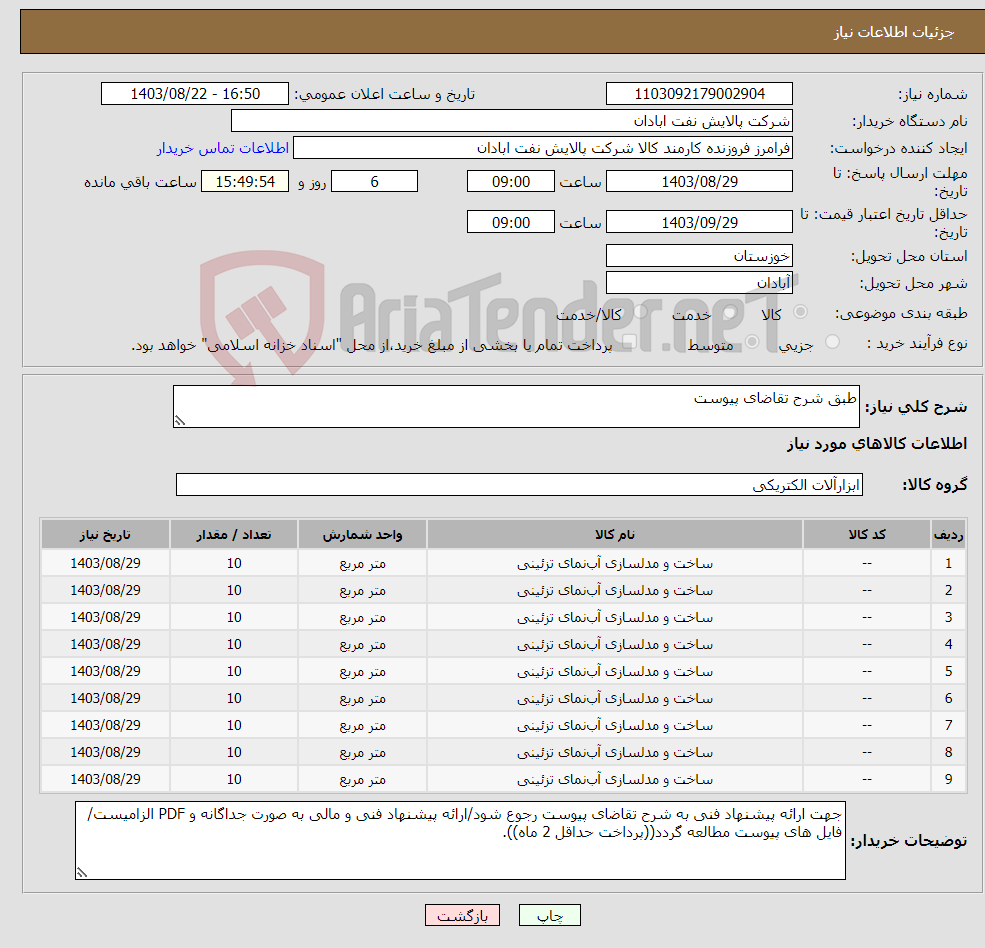Screen dimensions: 985x948
Task: Click the remaining days field showing 6
Action: pos(374,182)
